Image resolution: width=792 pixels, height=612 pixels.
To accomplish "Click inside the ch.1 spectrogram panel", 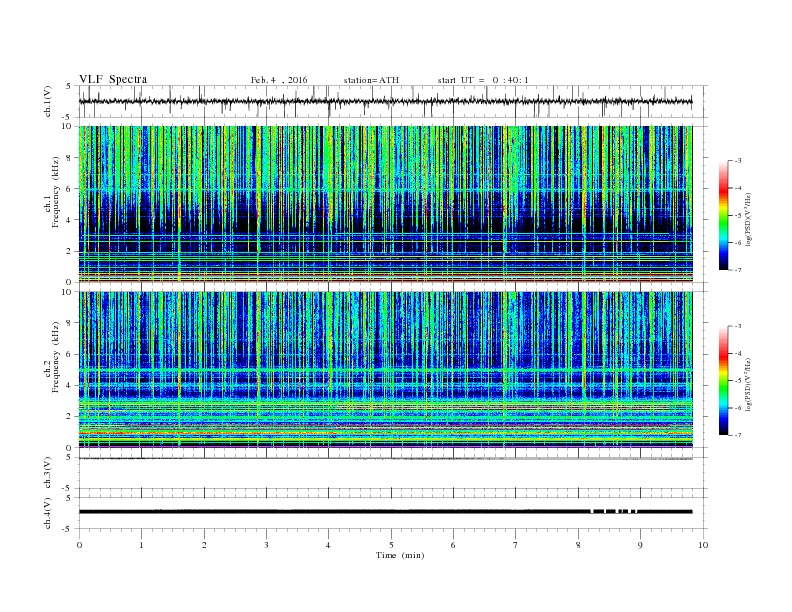I will (385, 204).
